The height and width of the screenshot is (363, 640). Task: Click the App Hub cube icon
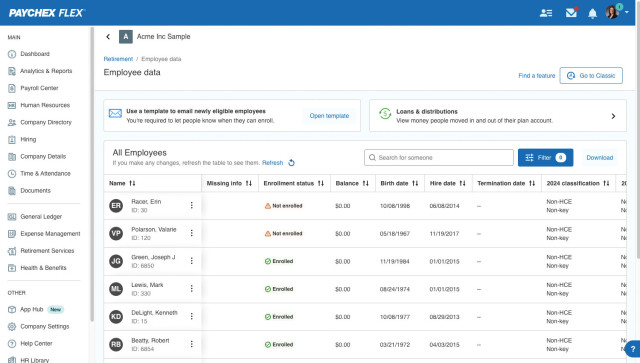[12, 310]
